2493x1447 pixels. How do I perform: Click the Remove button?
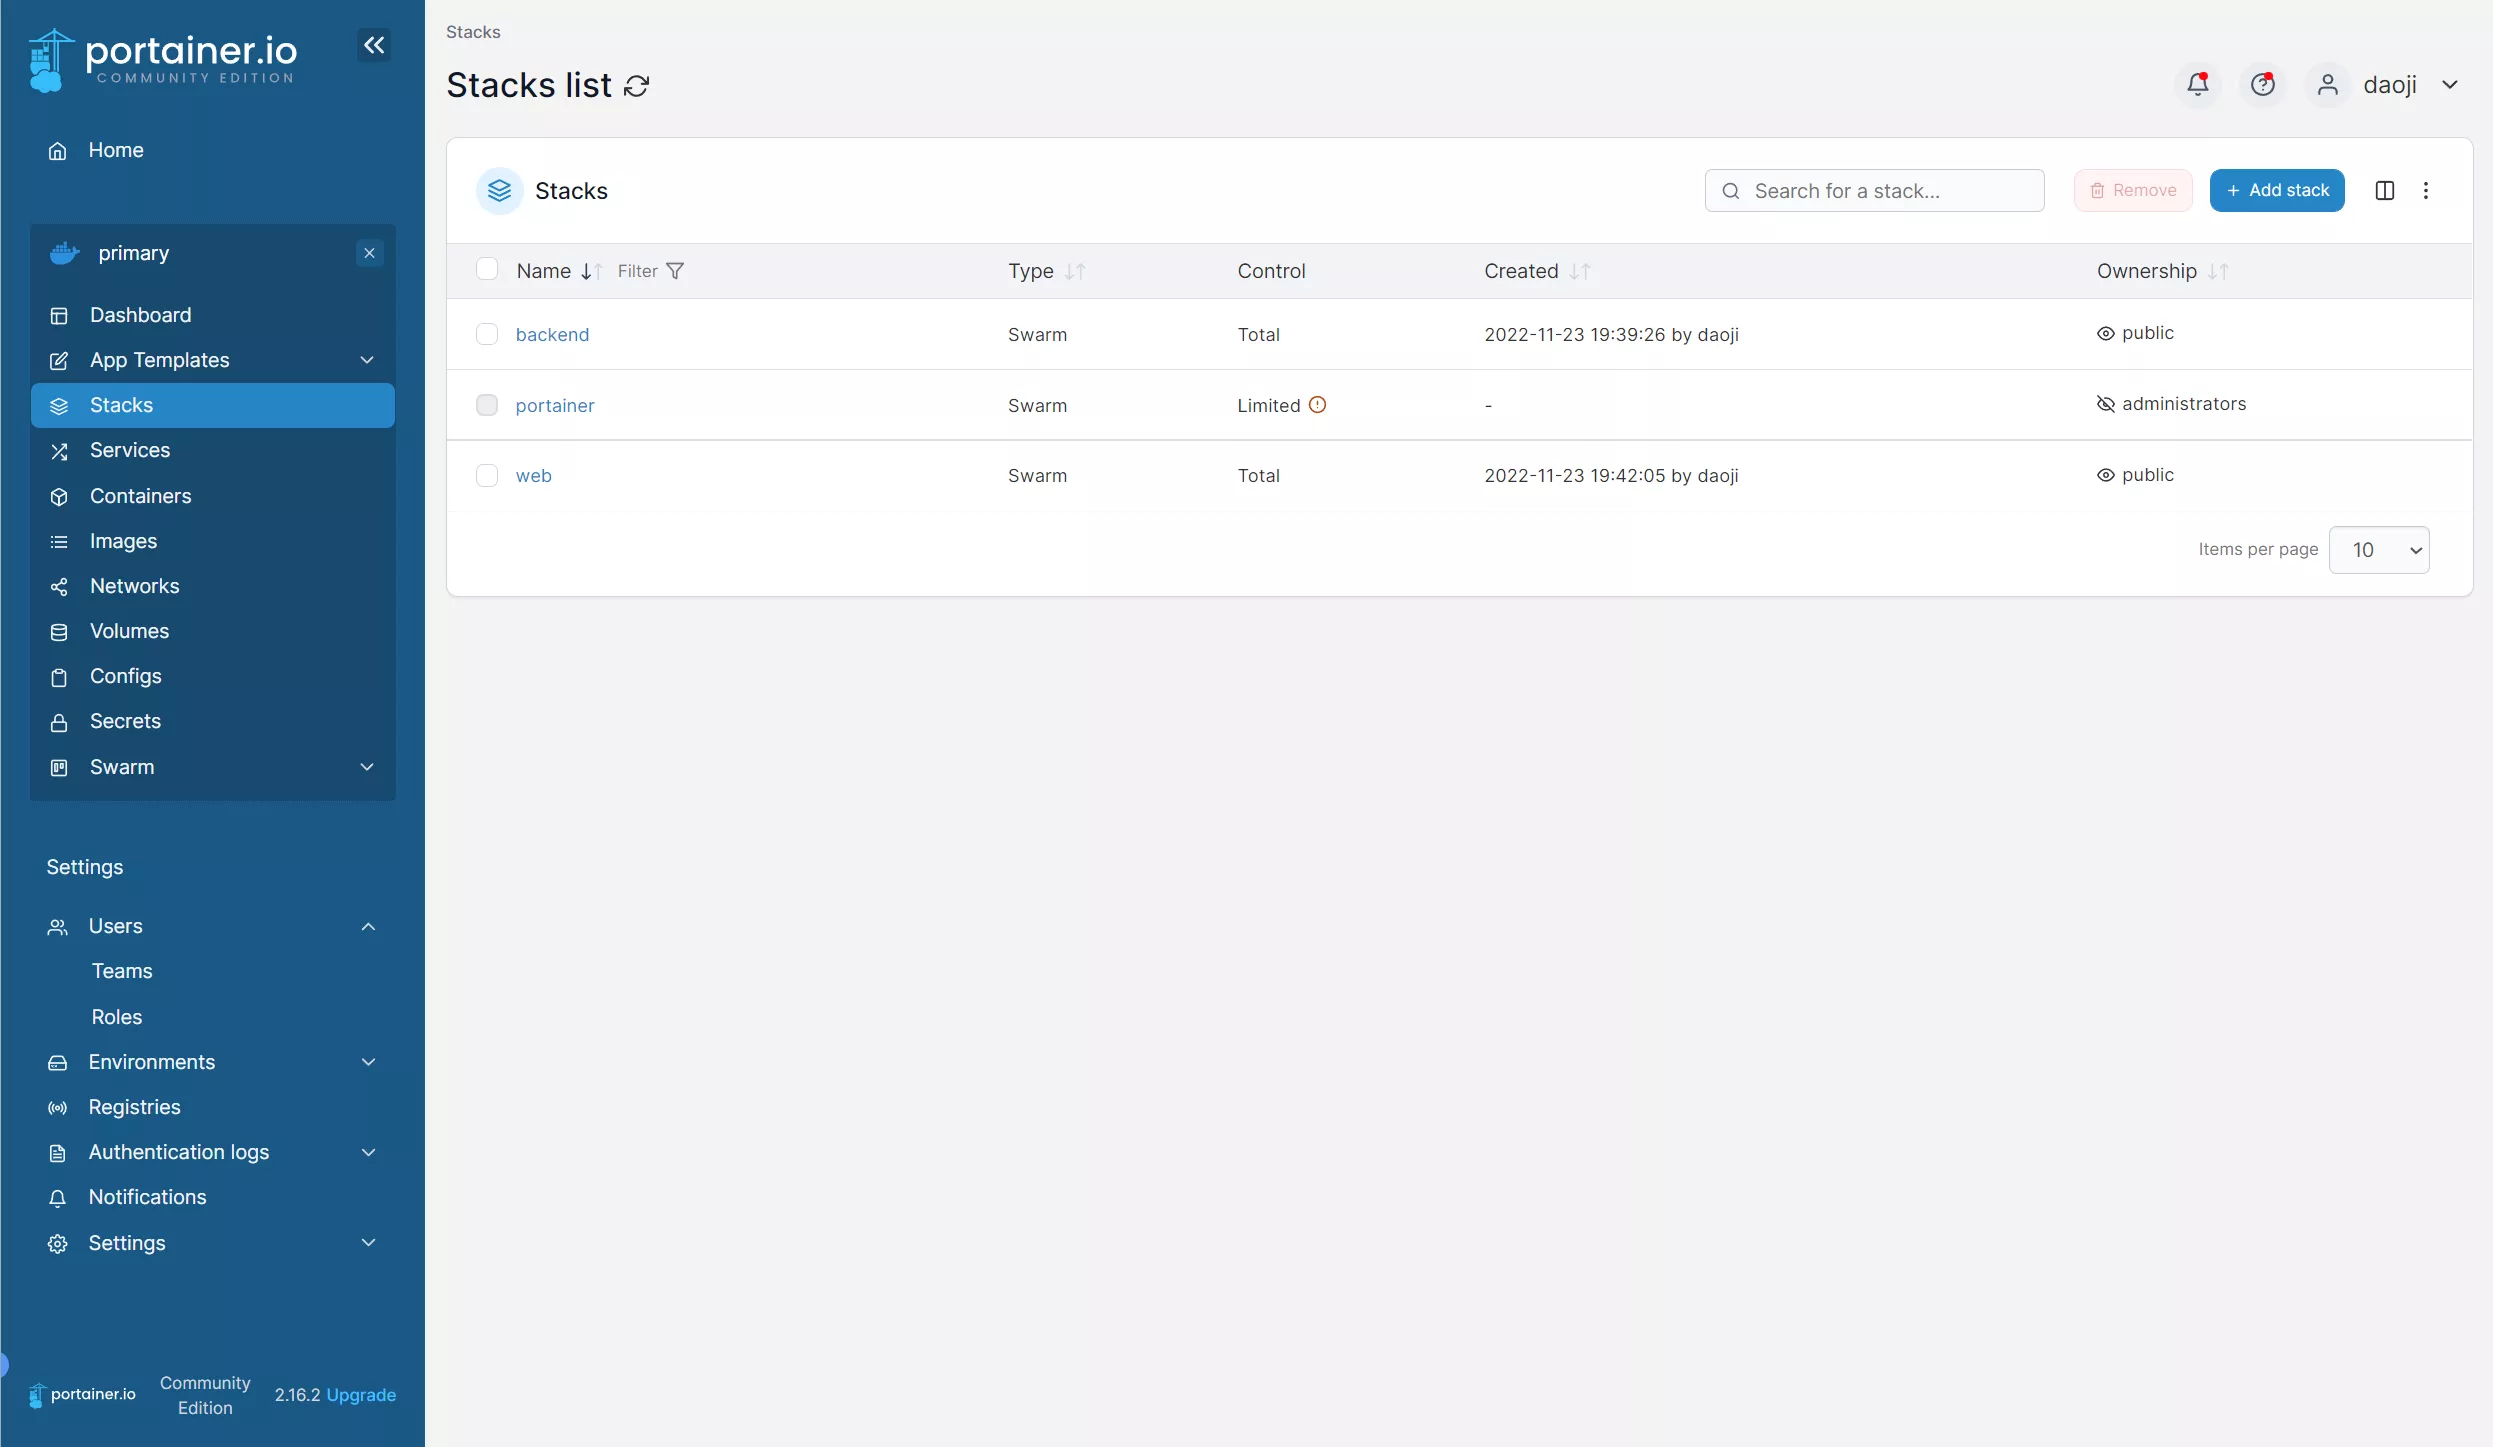[x=2133, y=191]
